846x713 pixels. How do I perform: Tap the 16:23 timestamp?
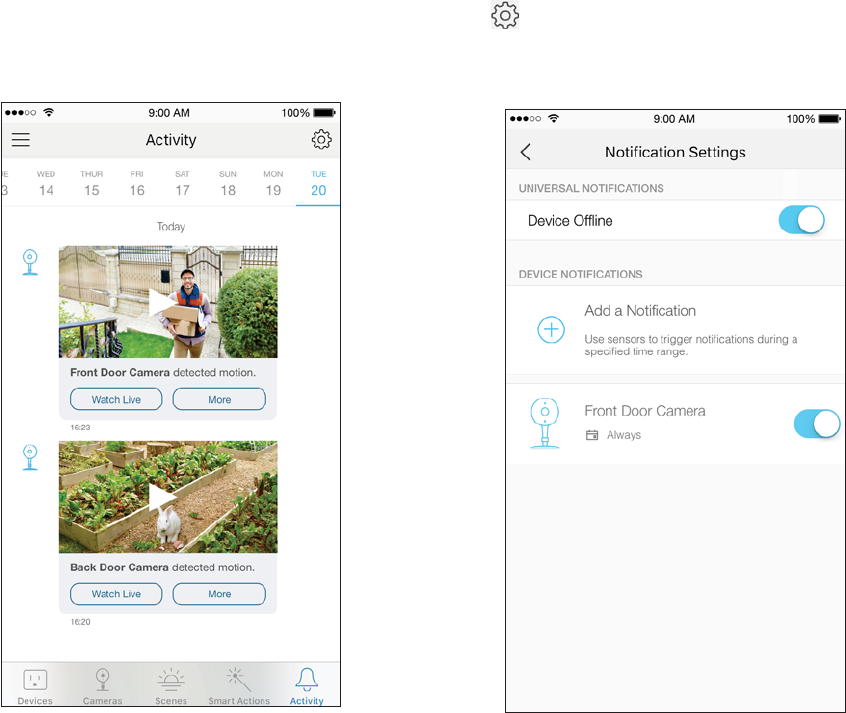(80, 427)
